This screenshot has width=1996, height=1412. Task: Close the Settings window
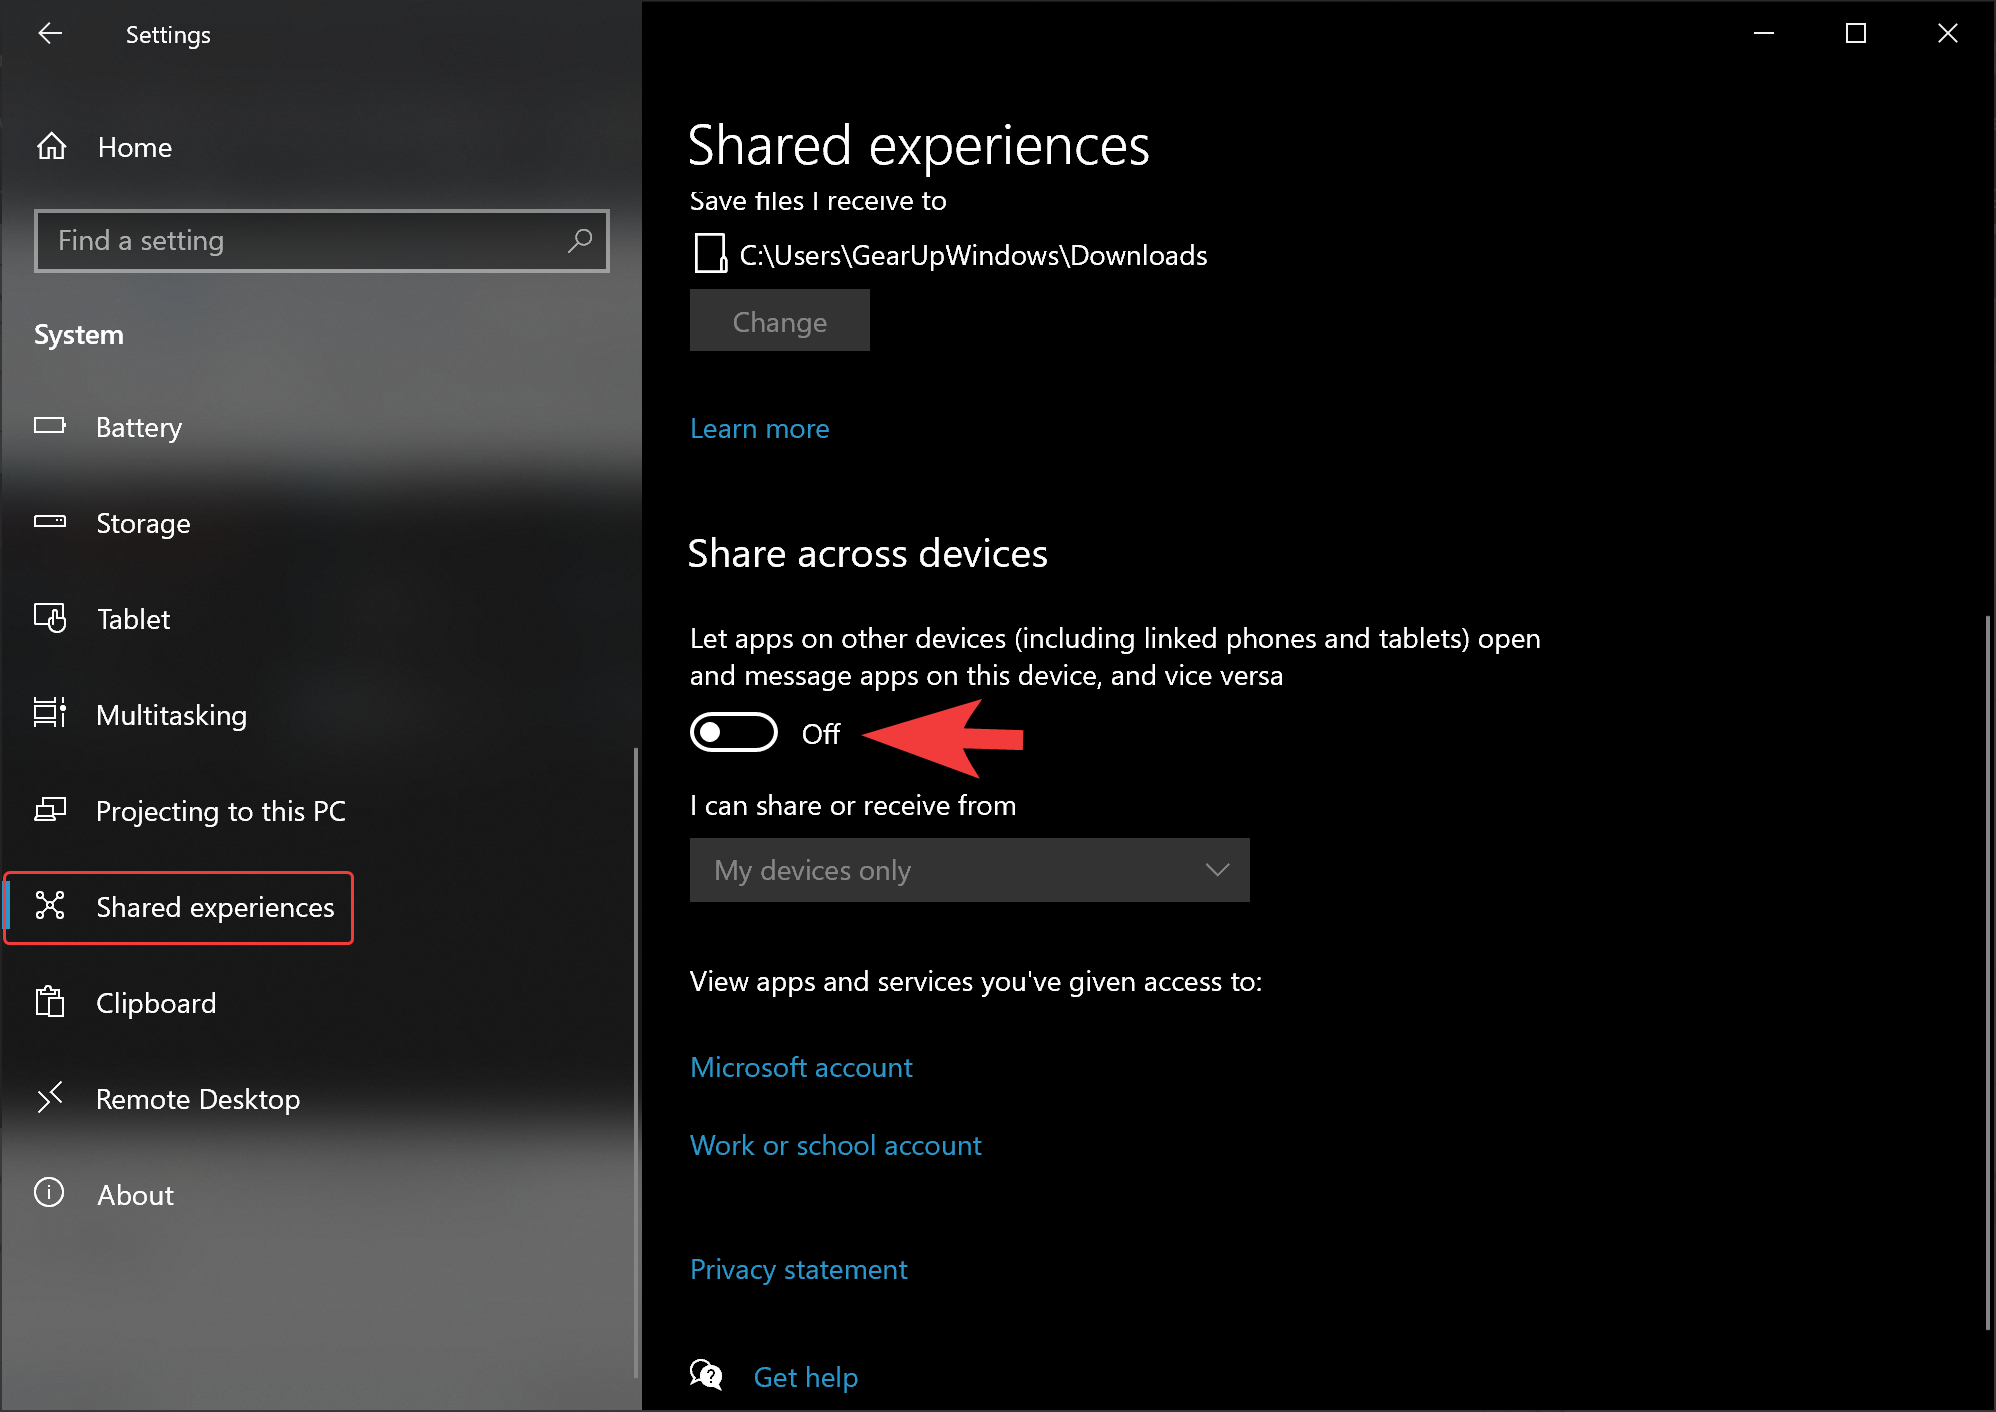coord(1948,33)
